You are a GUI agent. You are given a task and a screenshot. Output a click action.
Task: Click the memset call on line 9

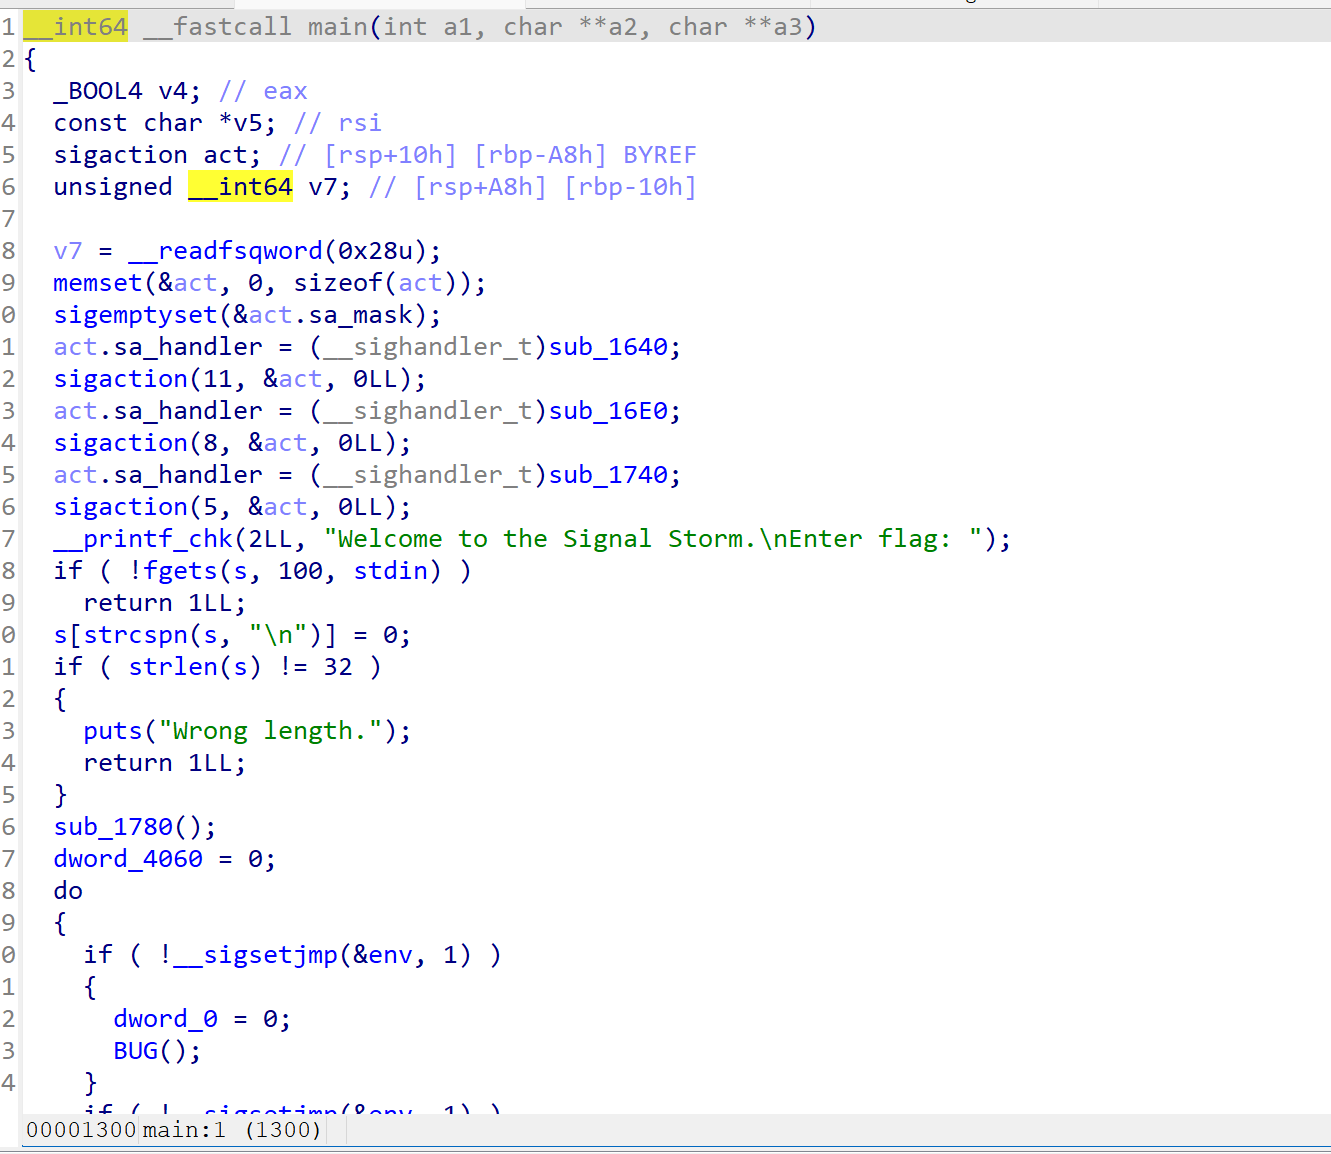tap(97, 283)
